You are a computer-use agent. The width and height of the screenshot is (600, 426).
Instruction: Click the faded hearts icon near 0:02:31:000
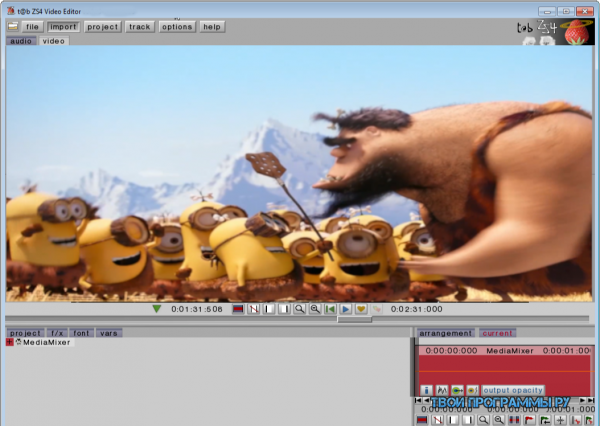[x=377, y=309]
